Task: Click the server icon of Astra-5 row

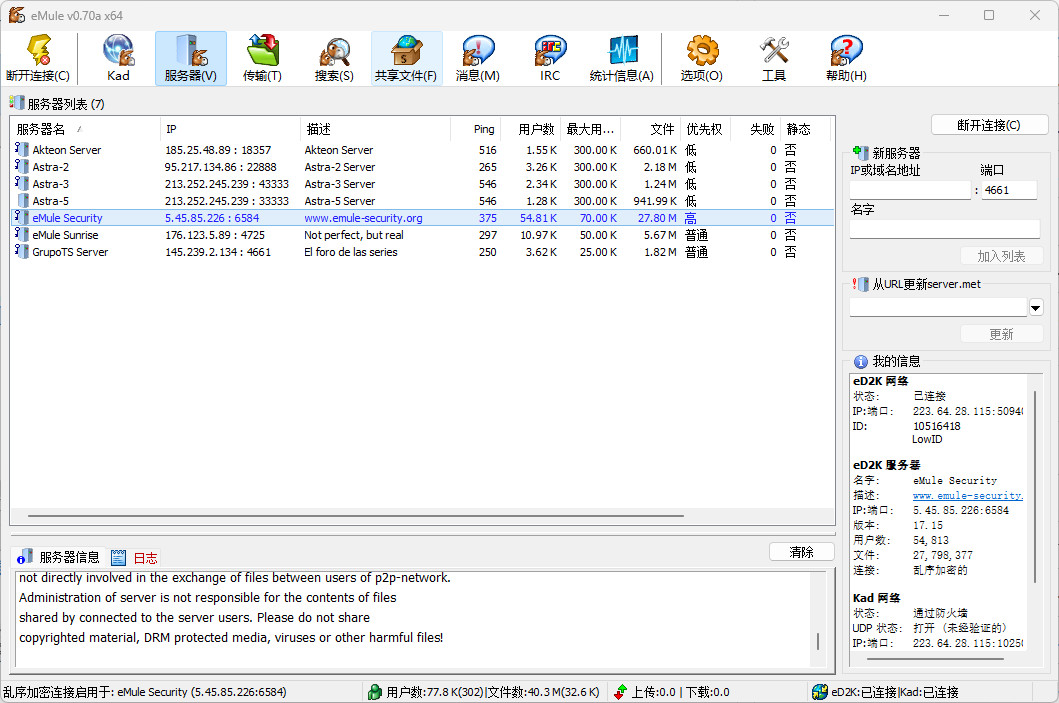Action: [x=22, y=201]
